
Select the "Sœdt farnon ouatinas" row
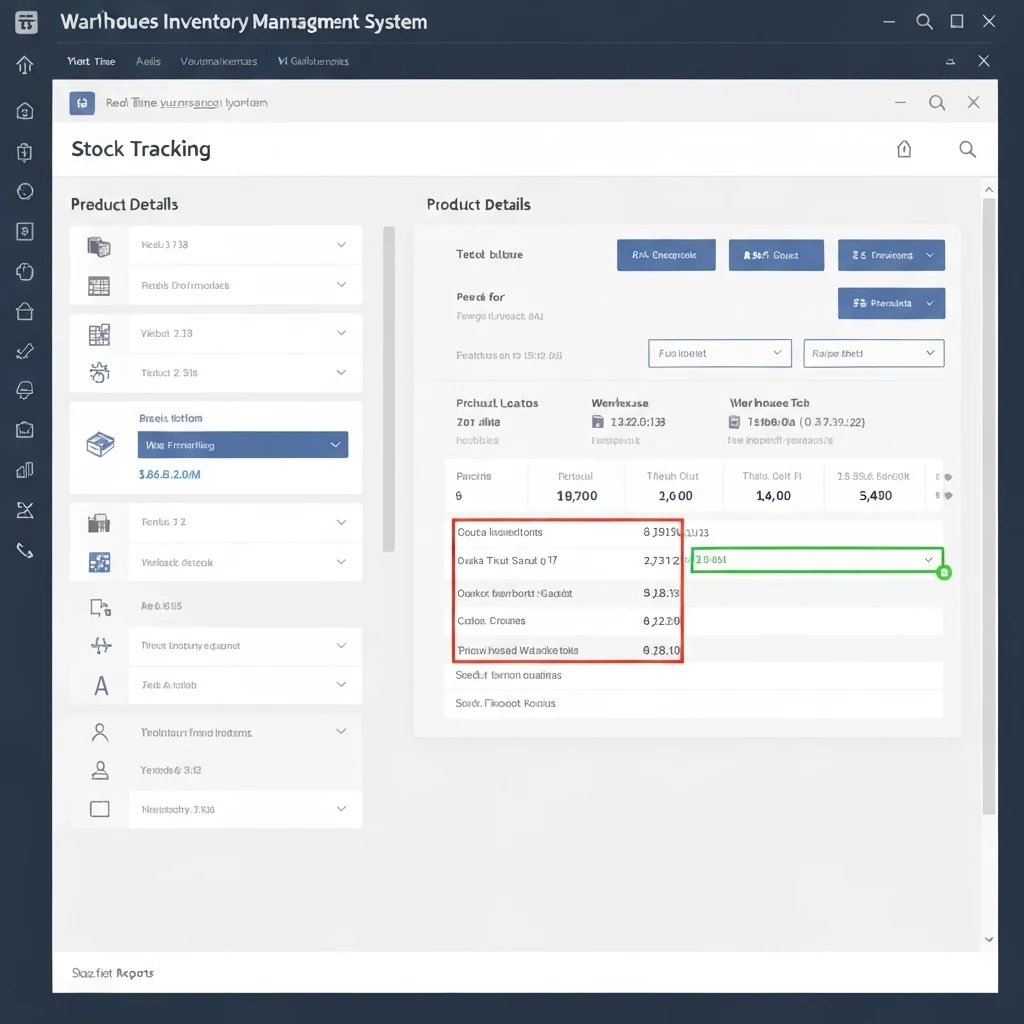click(694, 675)
